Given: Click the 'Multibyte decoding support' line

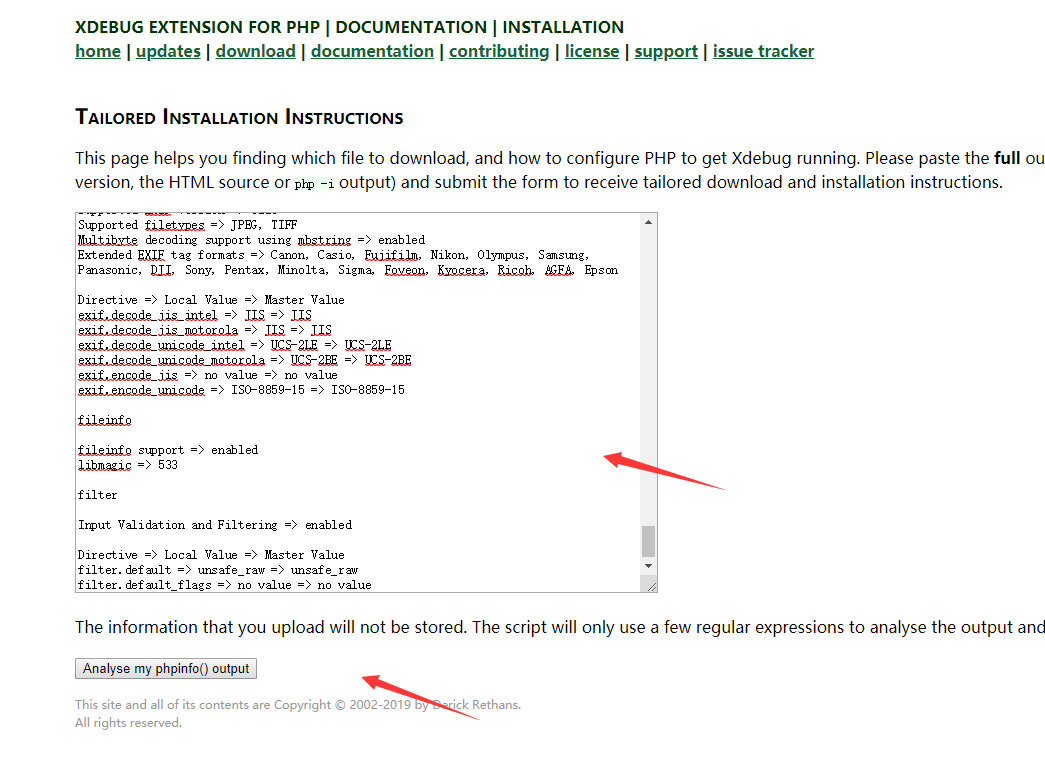Looking at the screenshot, I should click(x=251, y=240).
